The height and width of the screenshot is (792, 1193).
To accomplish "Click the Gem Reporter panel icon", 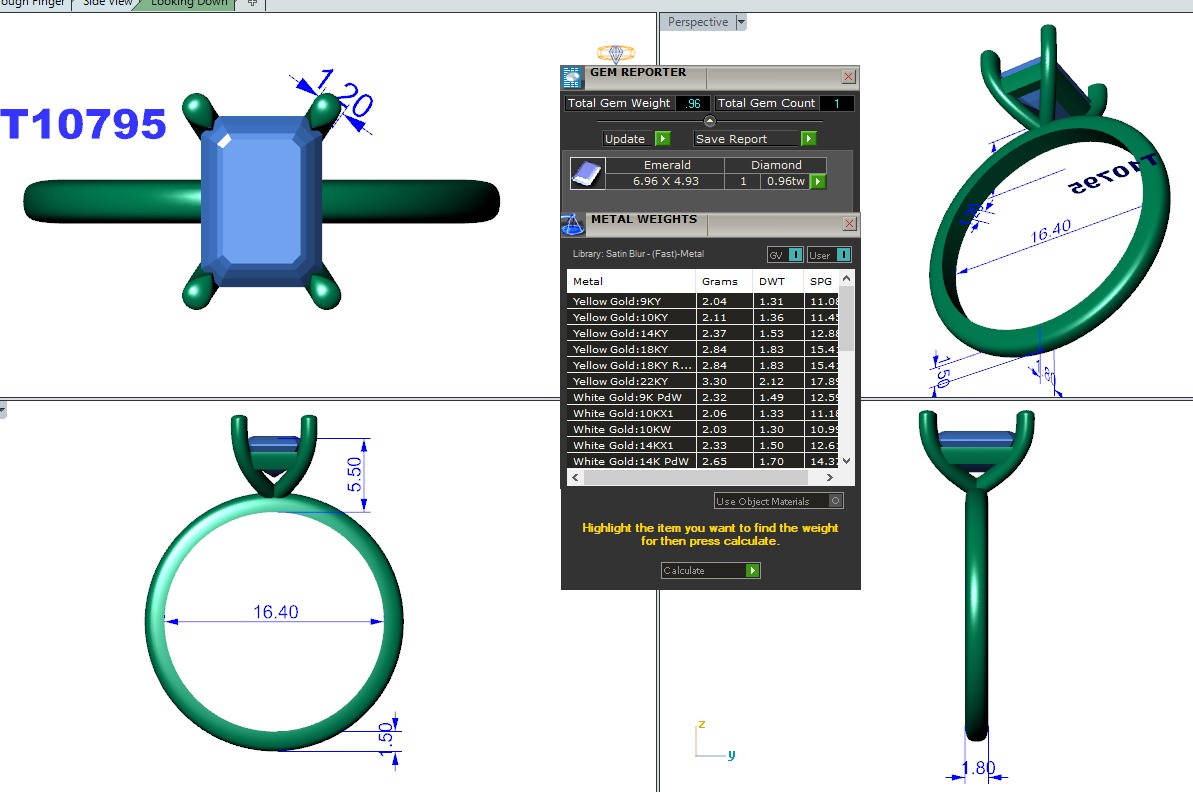I will [x=572, y=78].
